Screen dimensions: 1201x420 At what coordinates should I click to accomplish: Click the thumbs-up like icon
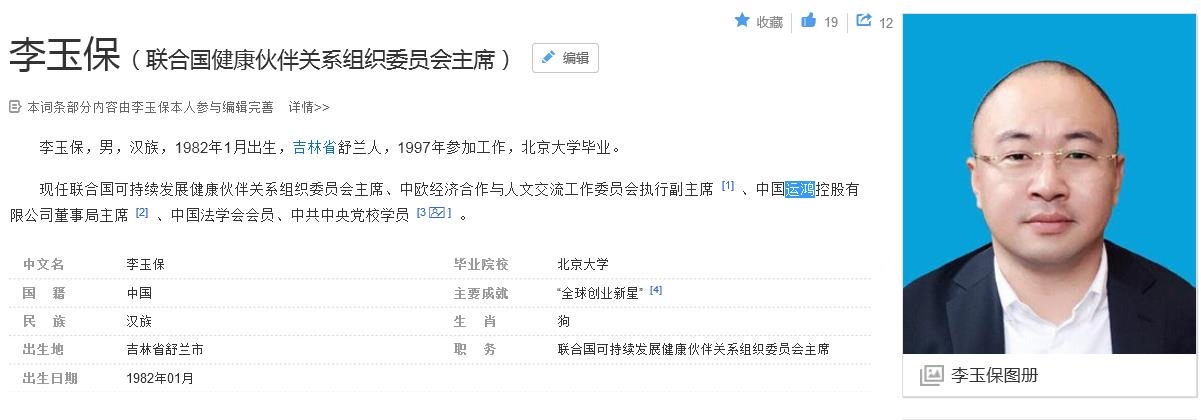pos(809,20)
